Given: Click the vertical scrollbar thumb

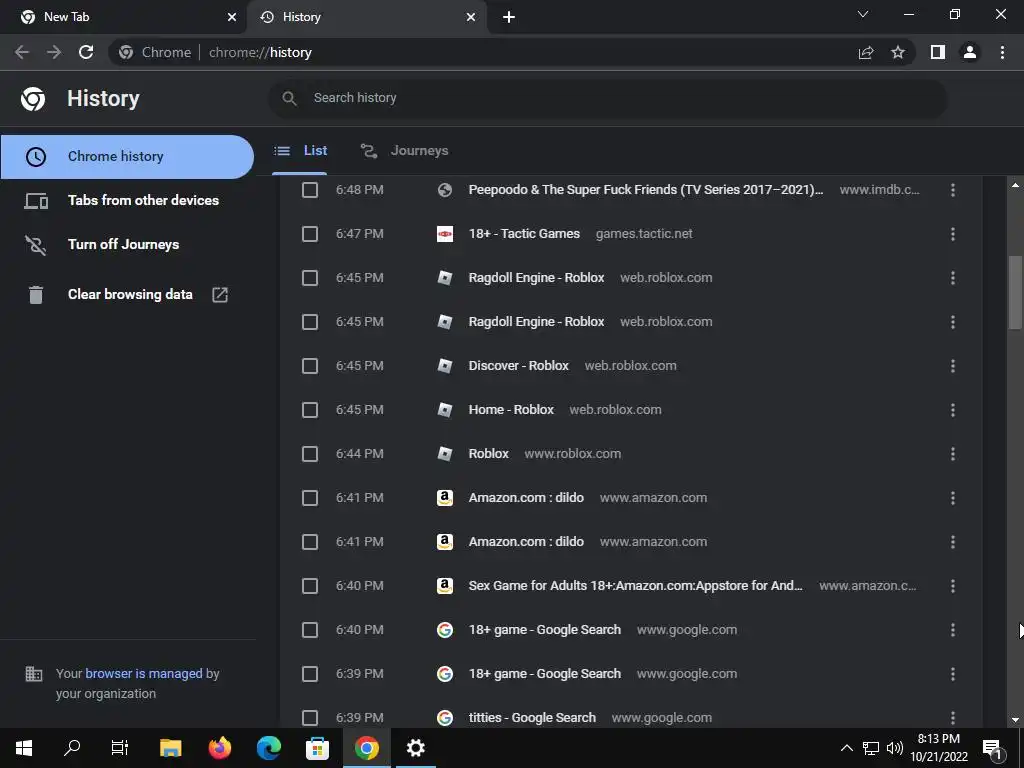Looking at the screenshot, I should point(1014,293).
